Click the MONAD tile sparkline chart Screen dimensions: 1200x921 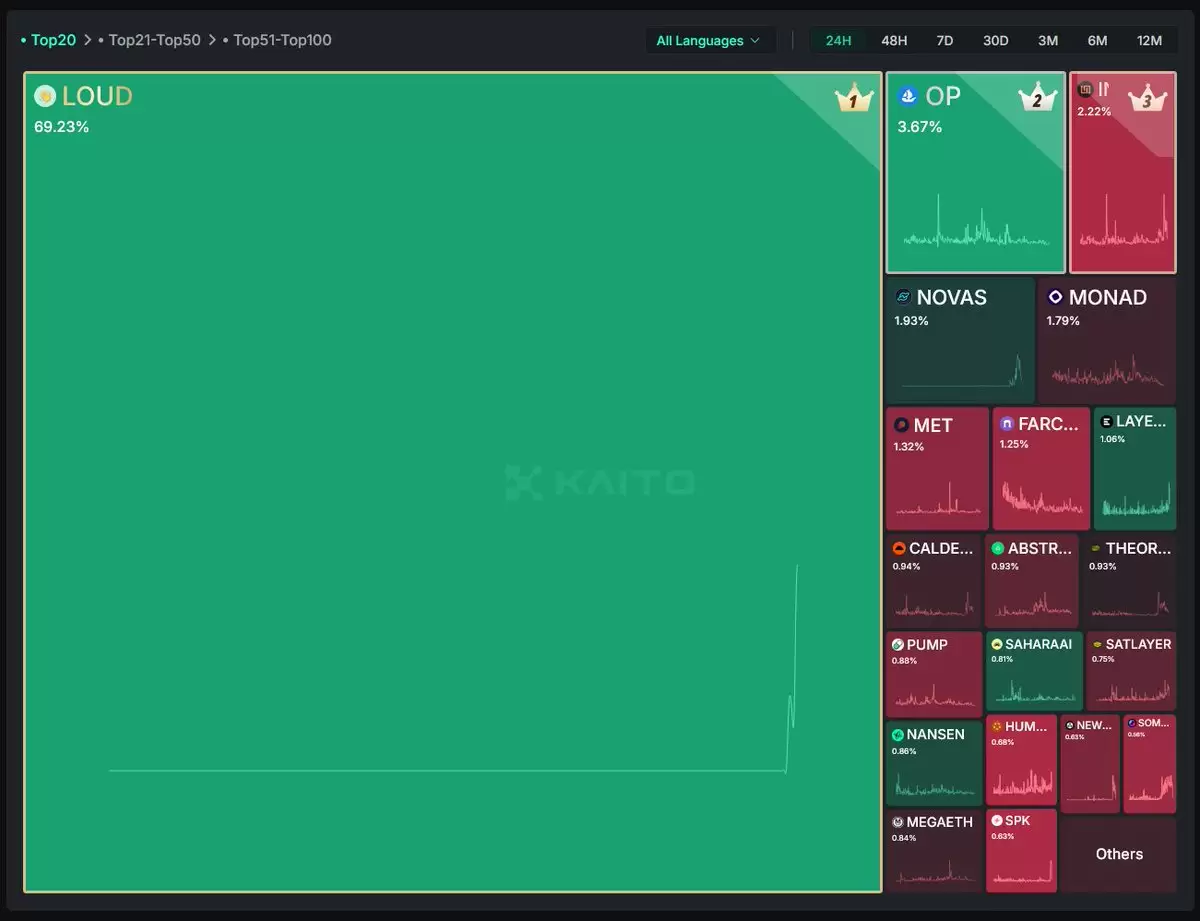tap(1107, 370)
